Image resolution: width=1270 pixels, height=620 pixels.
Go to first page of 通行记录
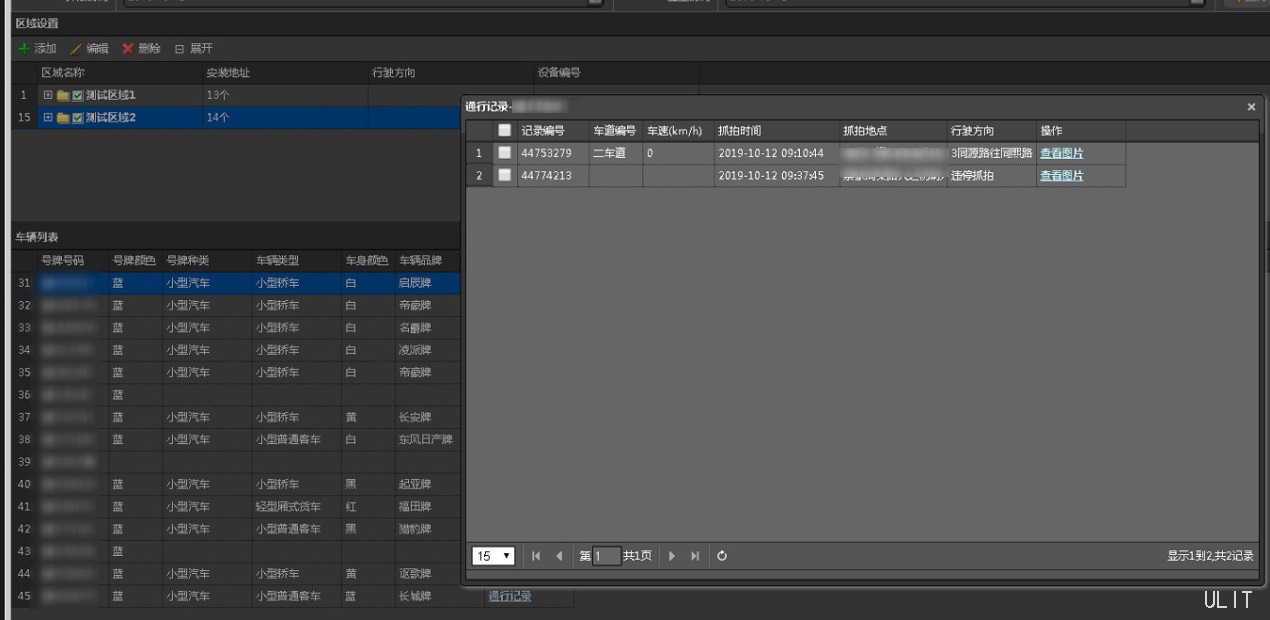(x=536, y=556)
